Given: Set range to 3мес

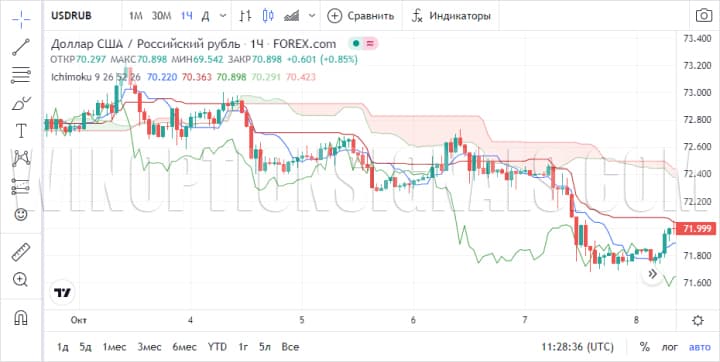Looking at the screenshot, I should [x=149, y=347].
